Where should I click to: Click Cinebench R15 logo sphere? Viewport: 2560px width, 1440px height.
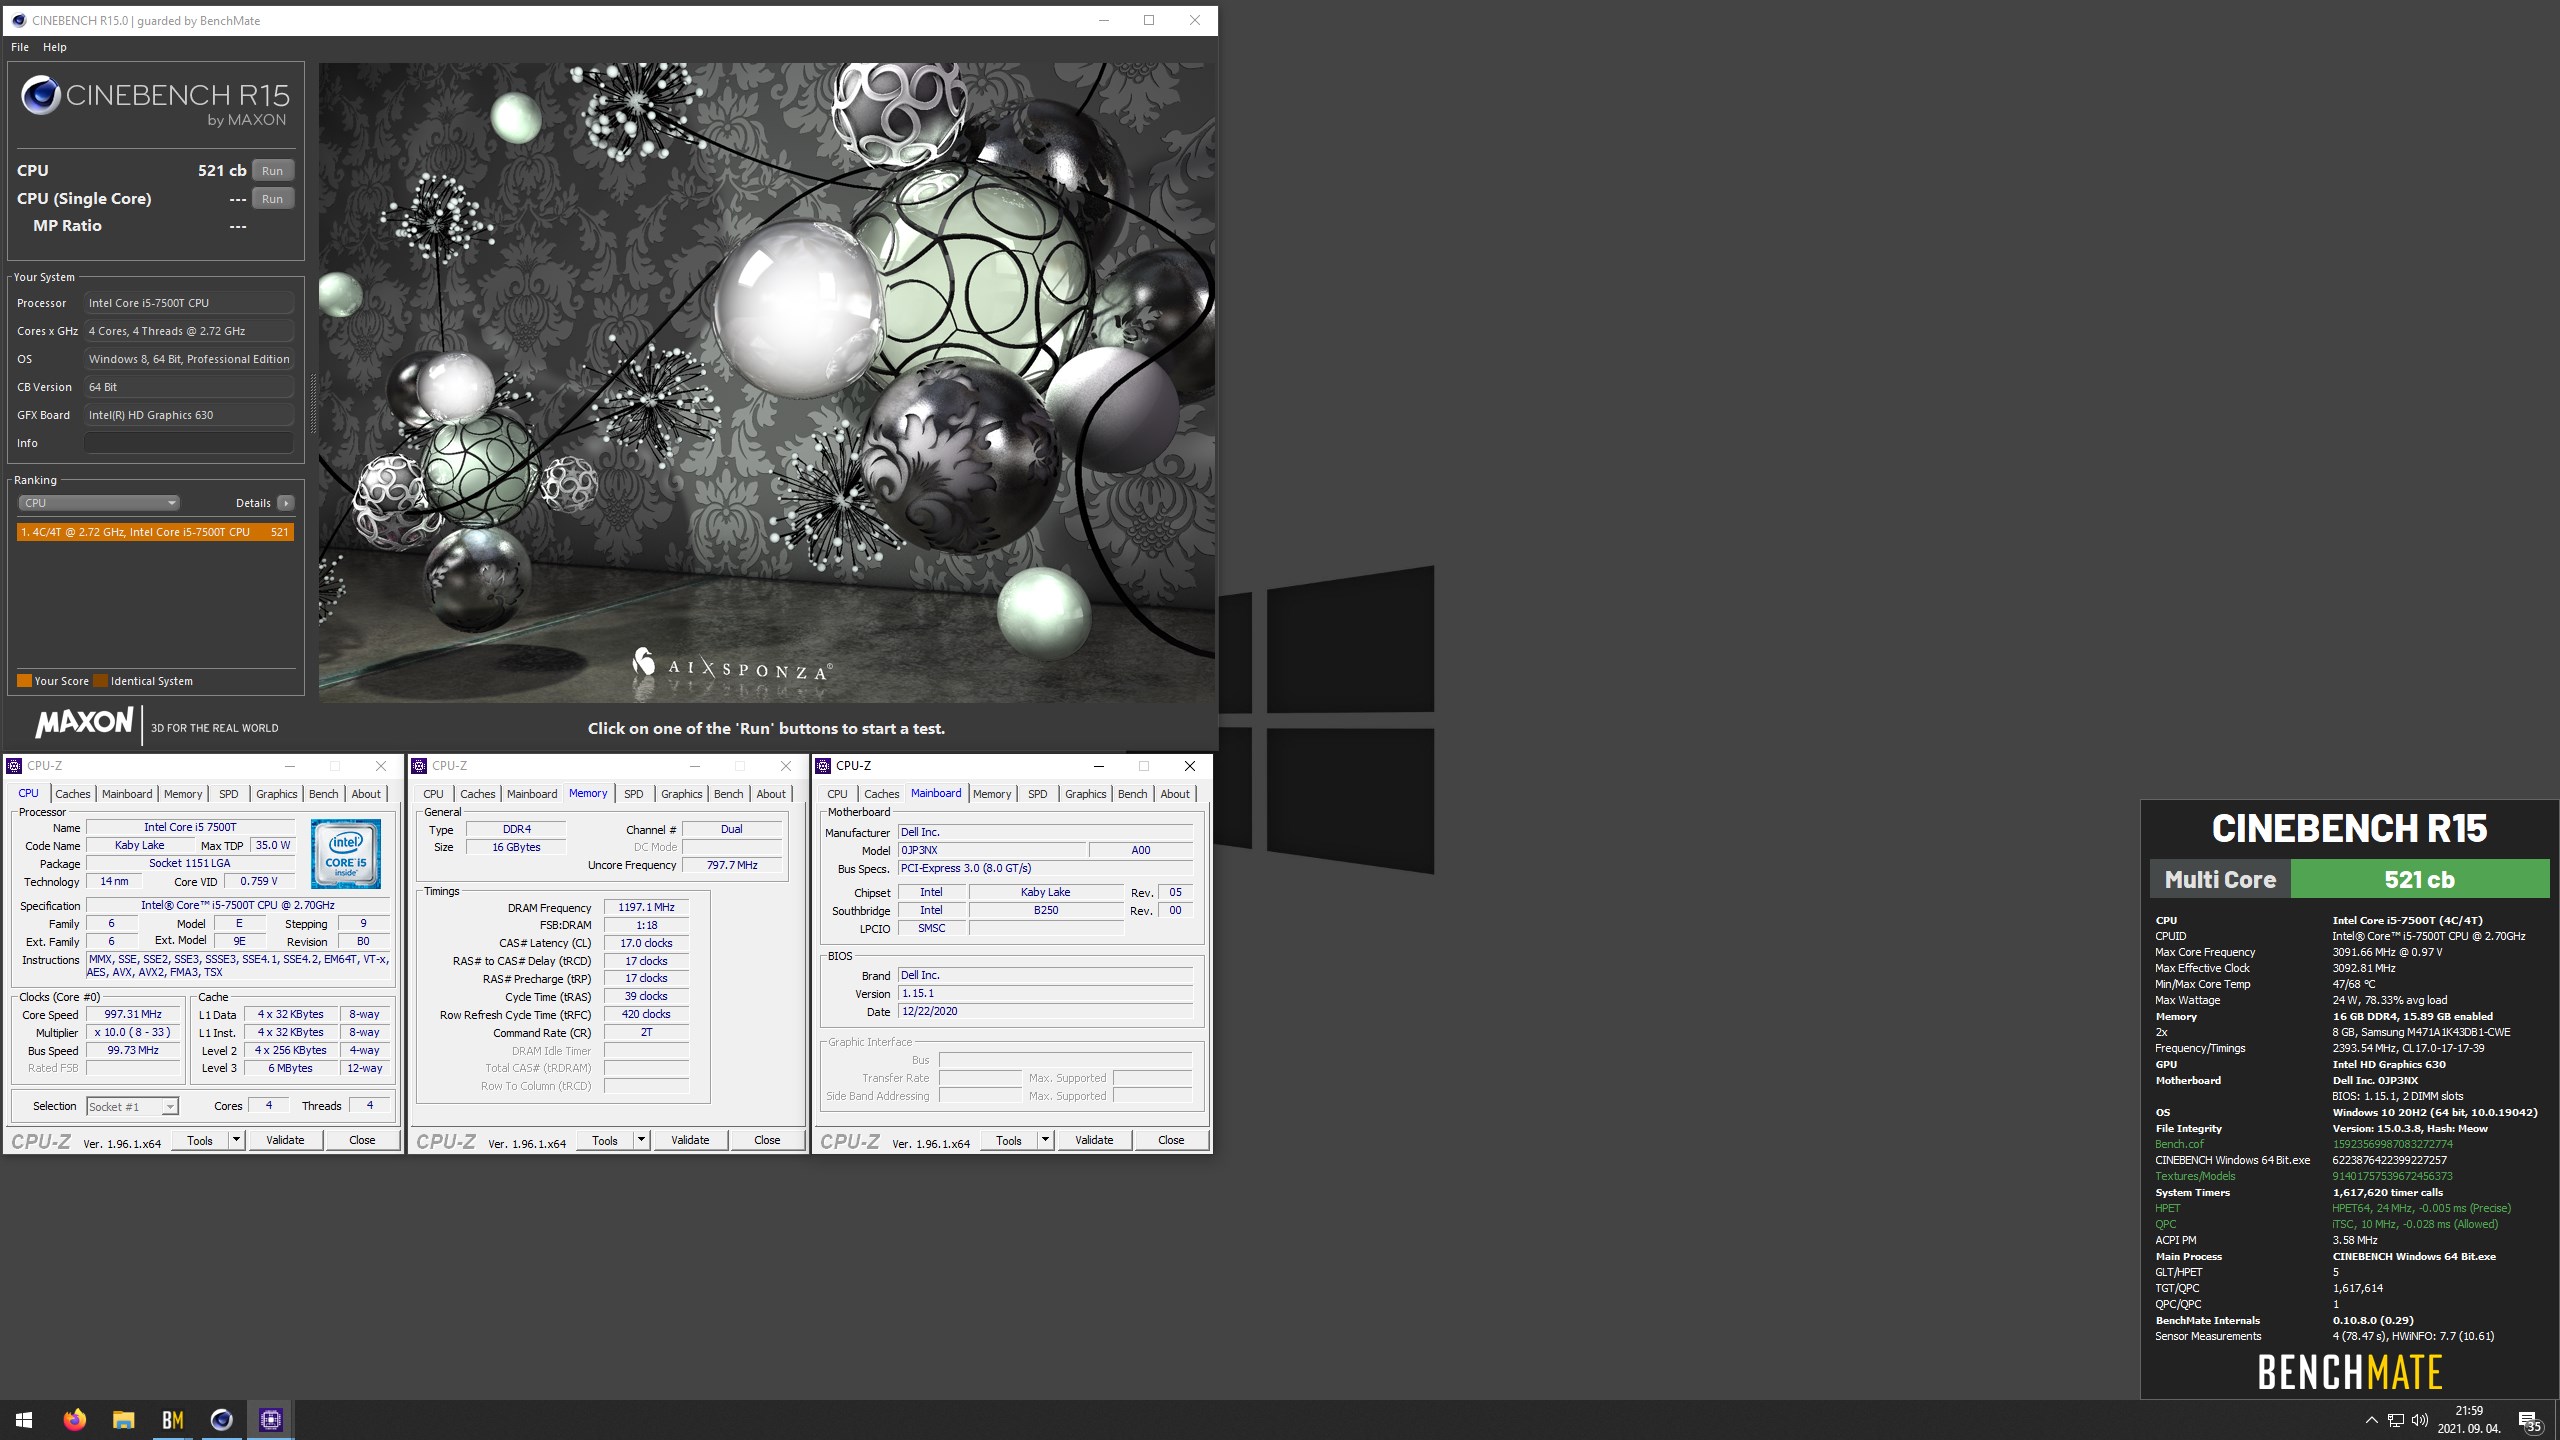(40, 95)
